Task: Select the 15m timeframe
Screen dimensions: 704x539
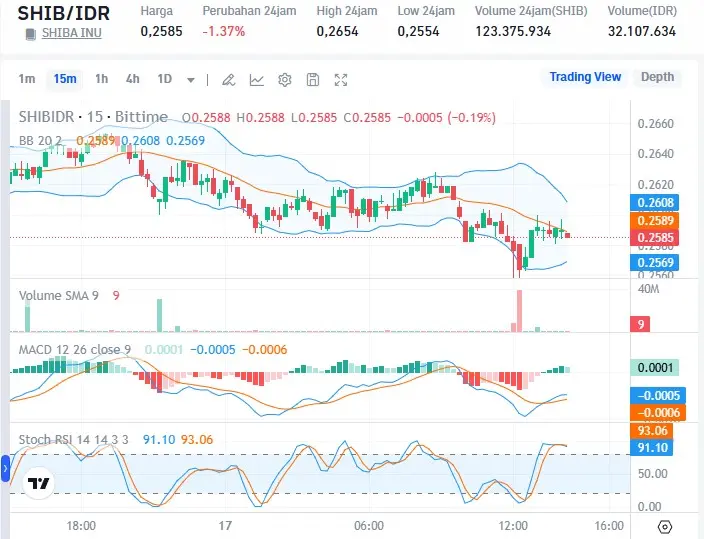Action: click(65, 79)
